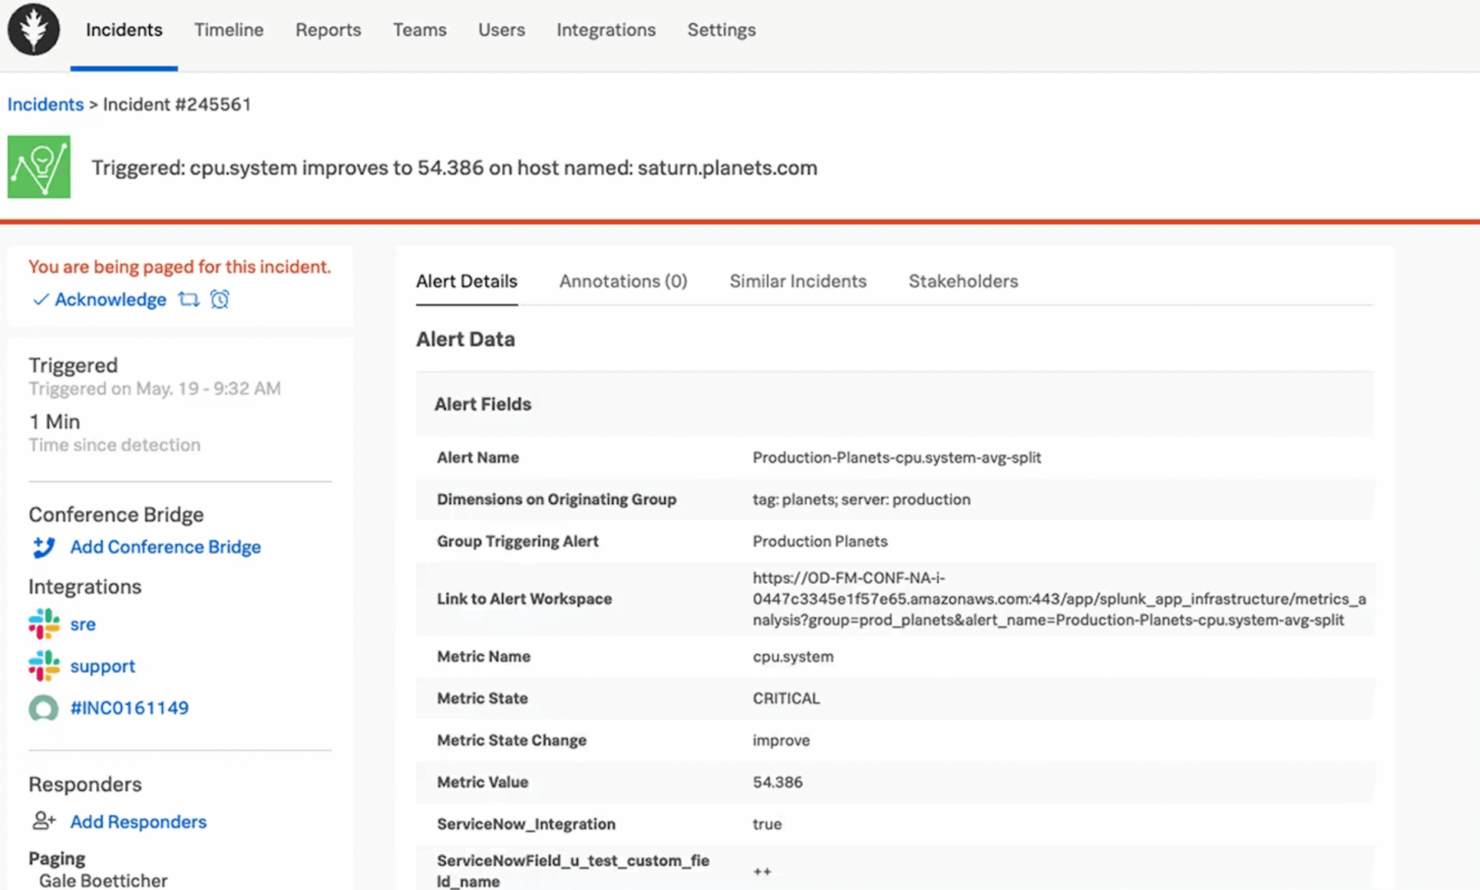This screenshot has height=890, width=1480.
Task: Open Integrations from the top navigation
Action: (x=605, y=30)
